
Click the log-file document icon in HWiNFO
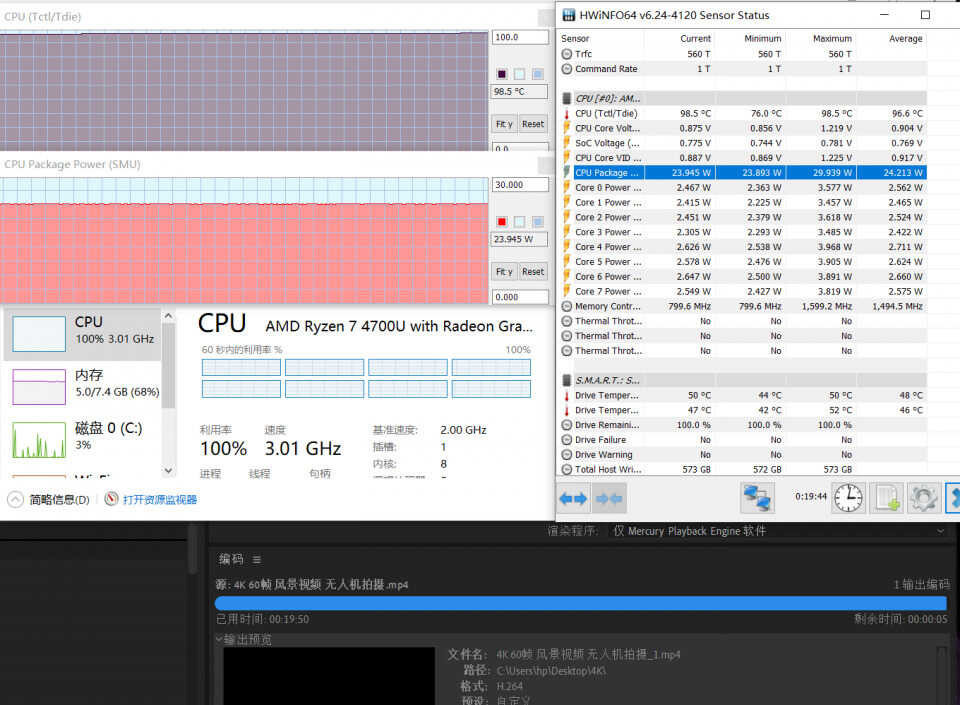point(887,498)
